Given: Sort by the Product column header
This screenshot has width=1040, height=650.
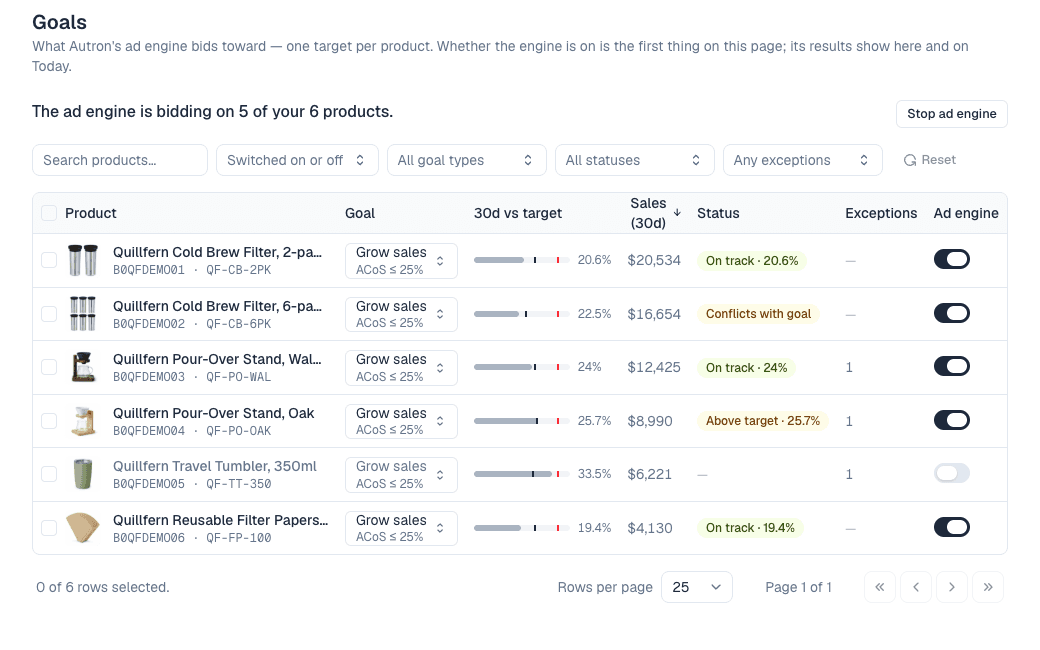Looking at the screenshot, I should [90, 213].
